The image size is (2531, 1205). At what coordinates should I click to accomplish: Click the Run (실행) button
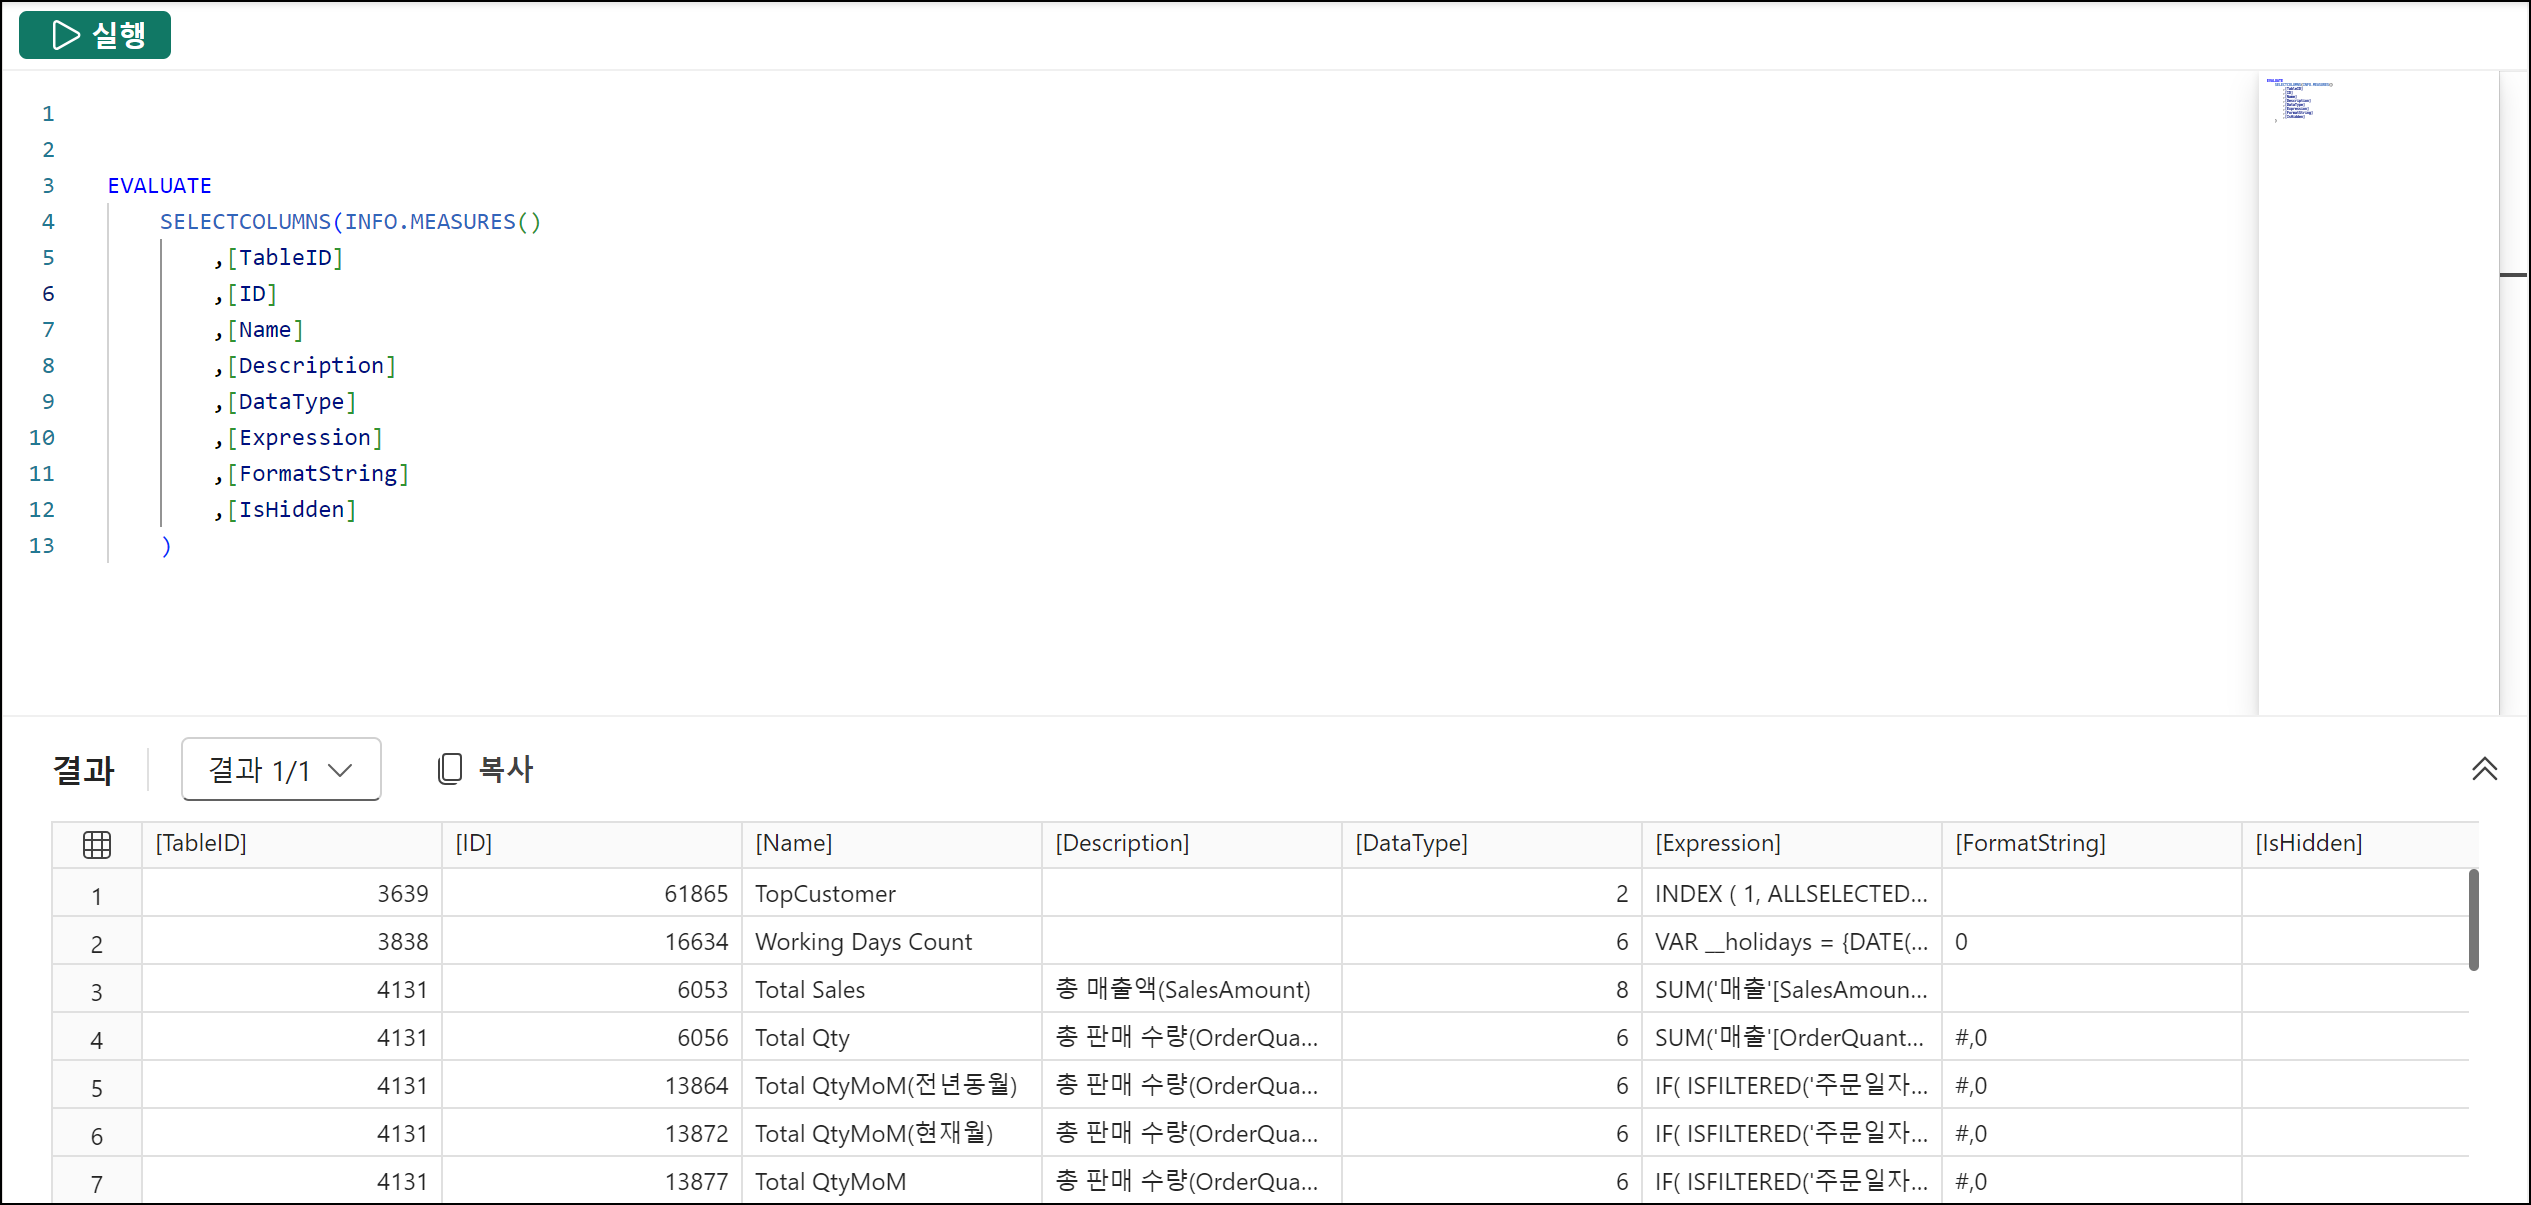[95, 35]
